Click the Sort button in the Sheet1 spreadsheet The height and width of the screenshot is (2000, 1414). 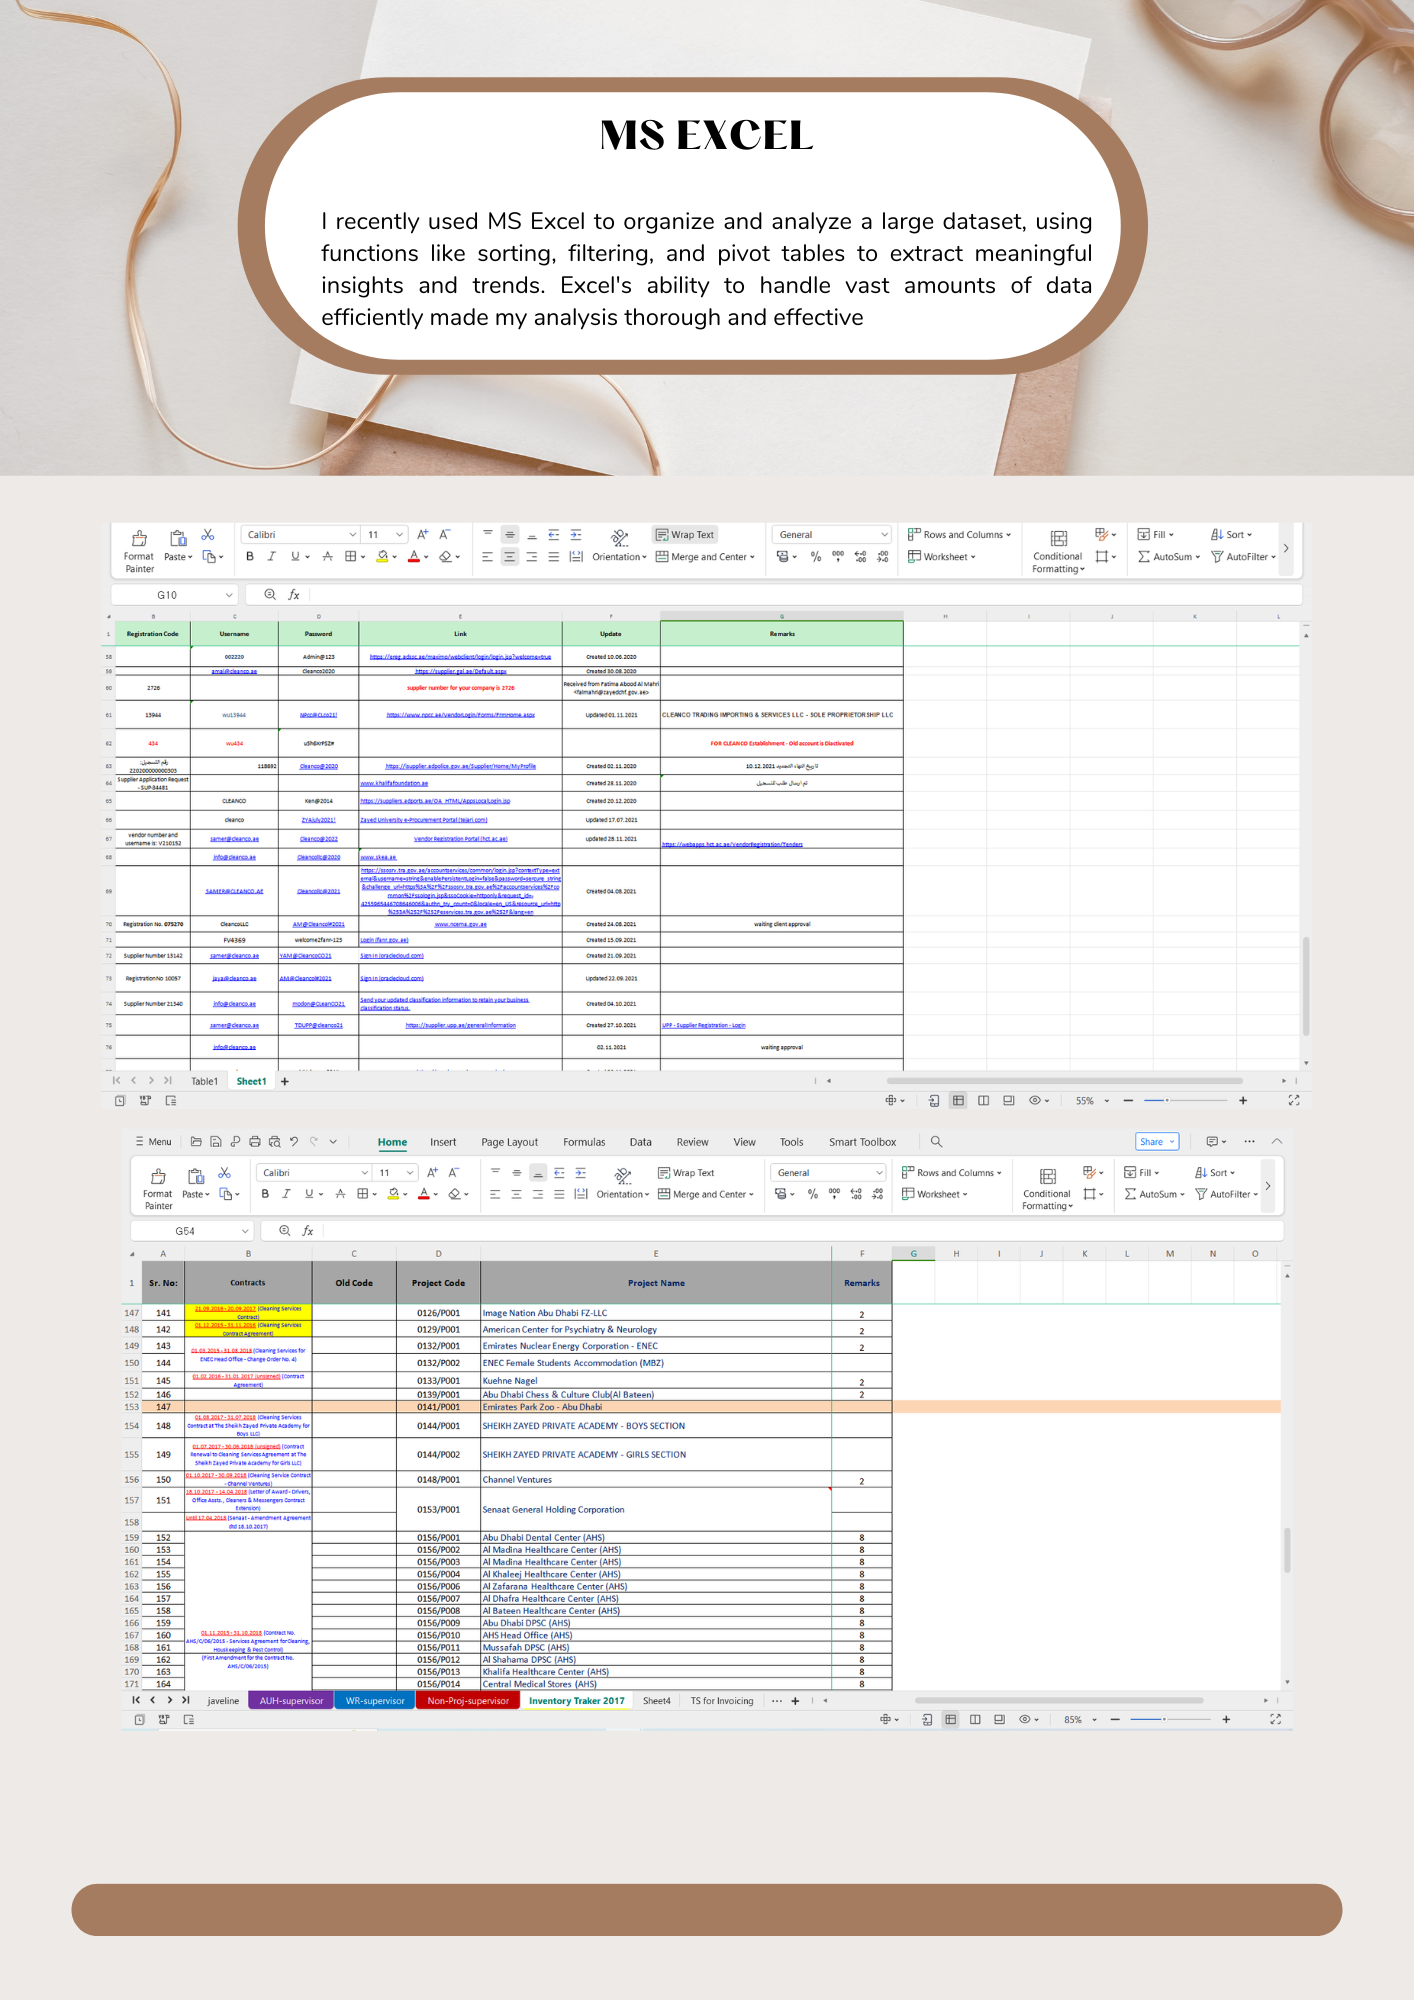1231,535
